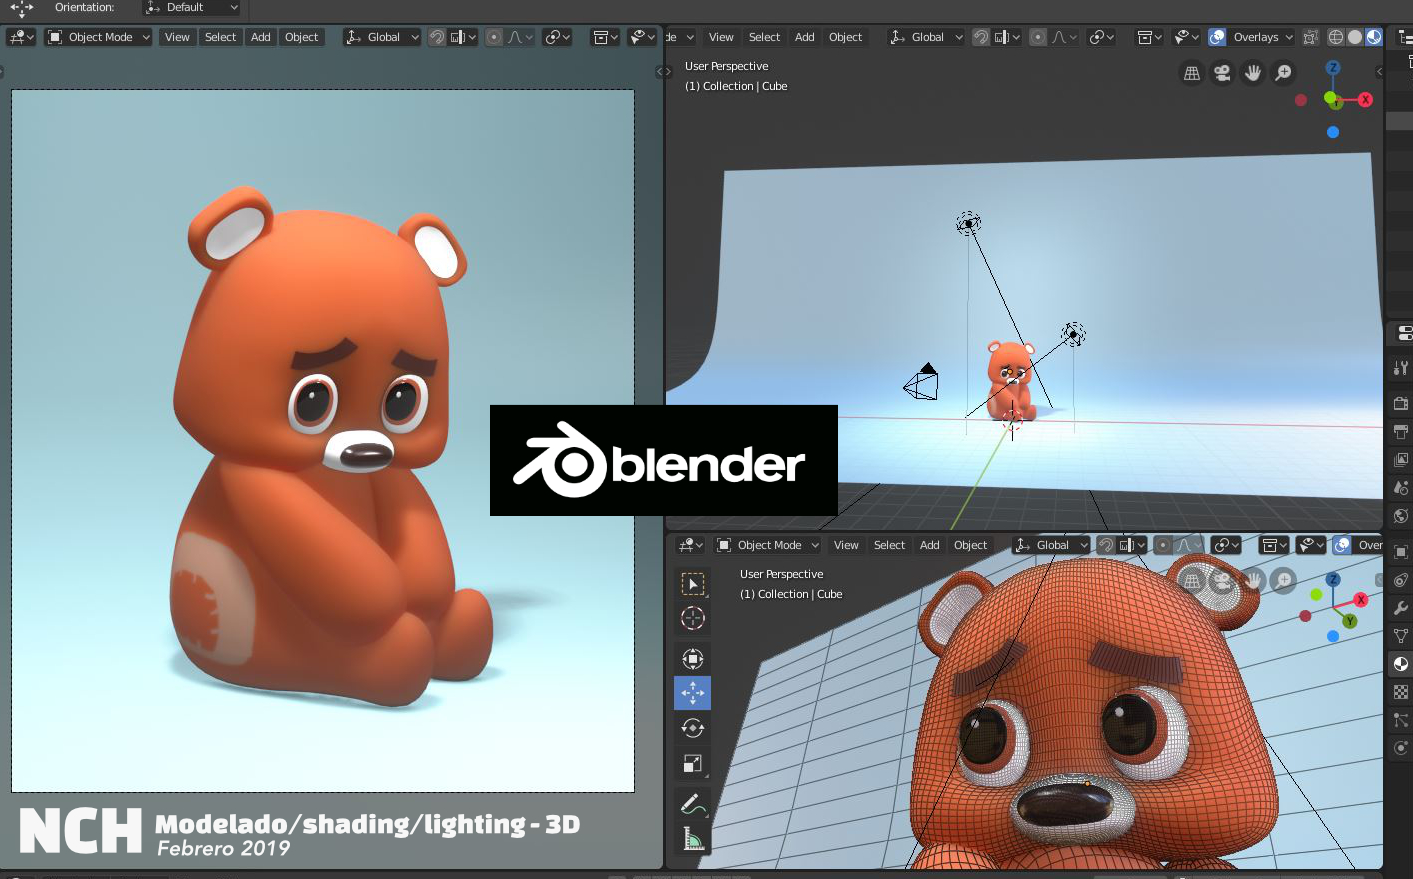Choose the Transform tool in bottom viewport
The image size is (1413, 879).
tap(693, 658)
